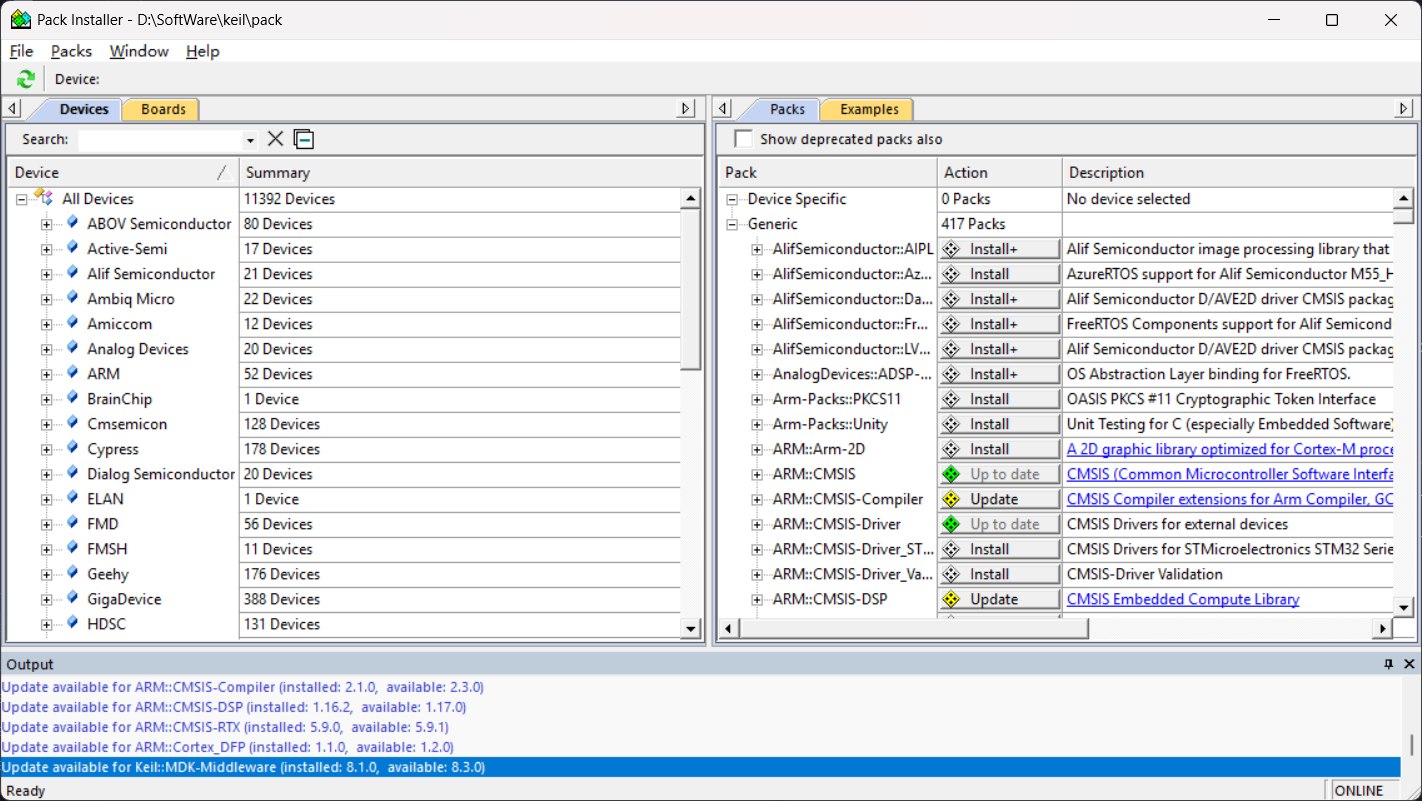Install the Arm-Packs::Unity pack
1422x801 pixels.
999,424
